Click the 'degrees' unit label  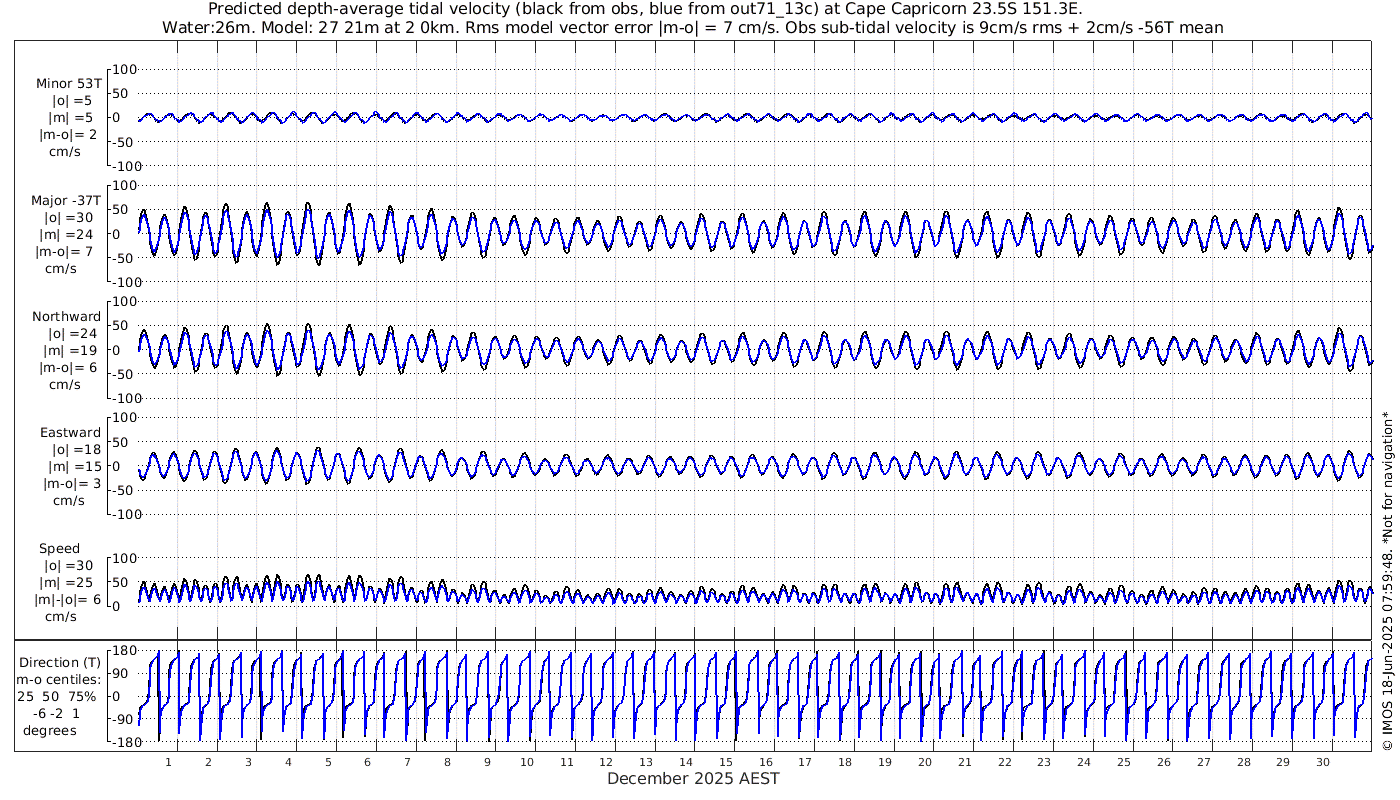(51, 730)
